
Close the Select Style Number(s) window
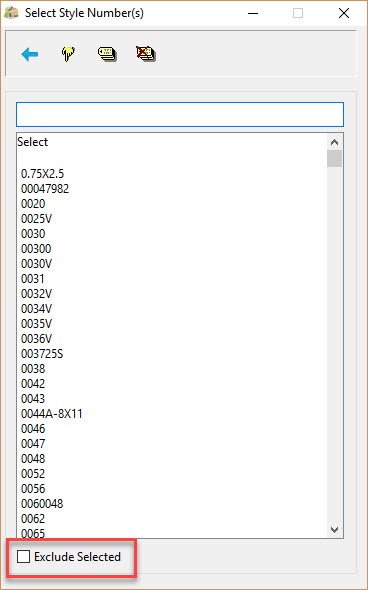pyautogui.click(x=344, y=13)
